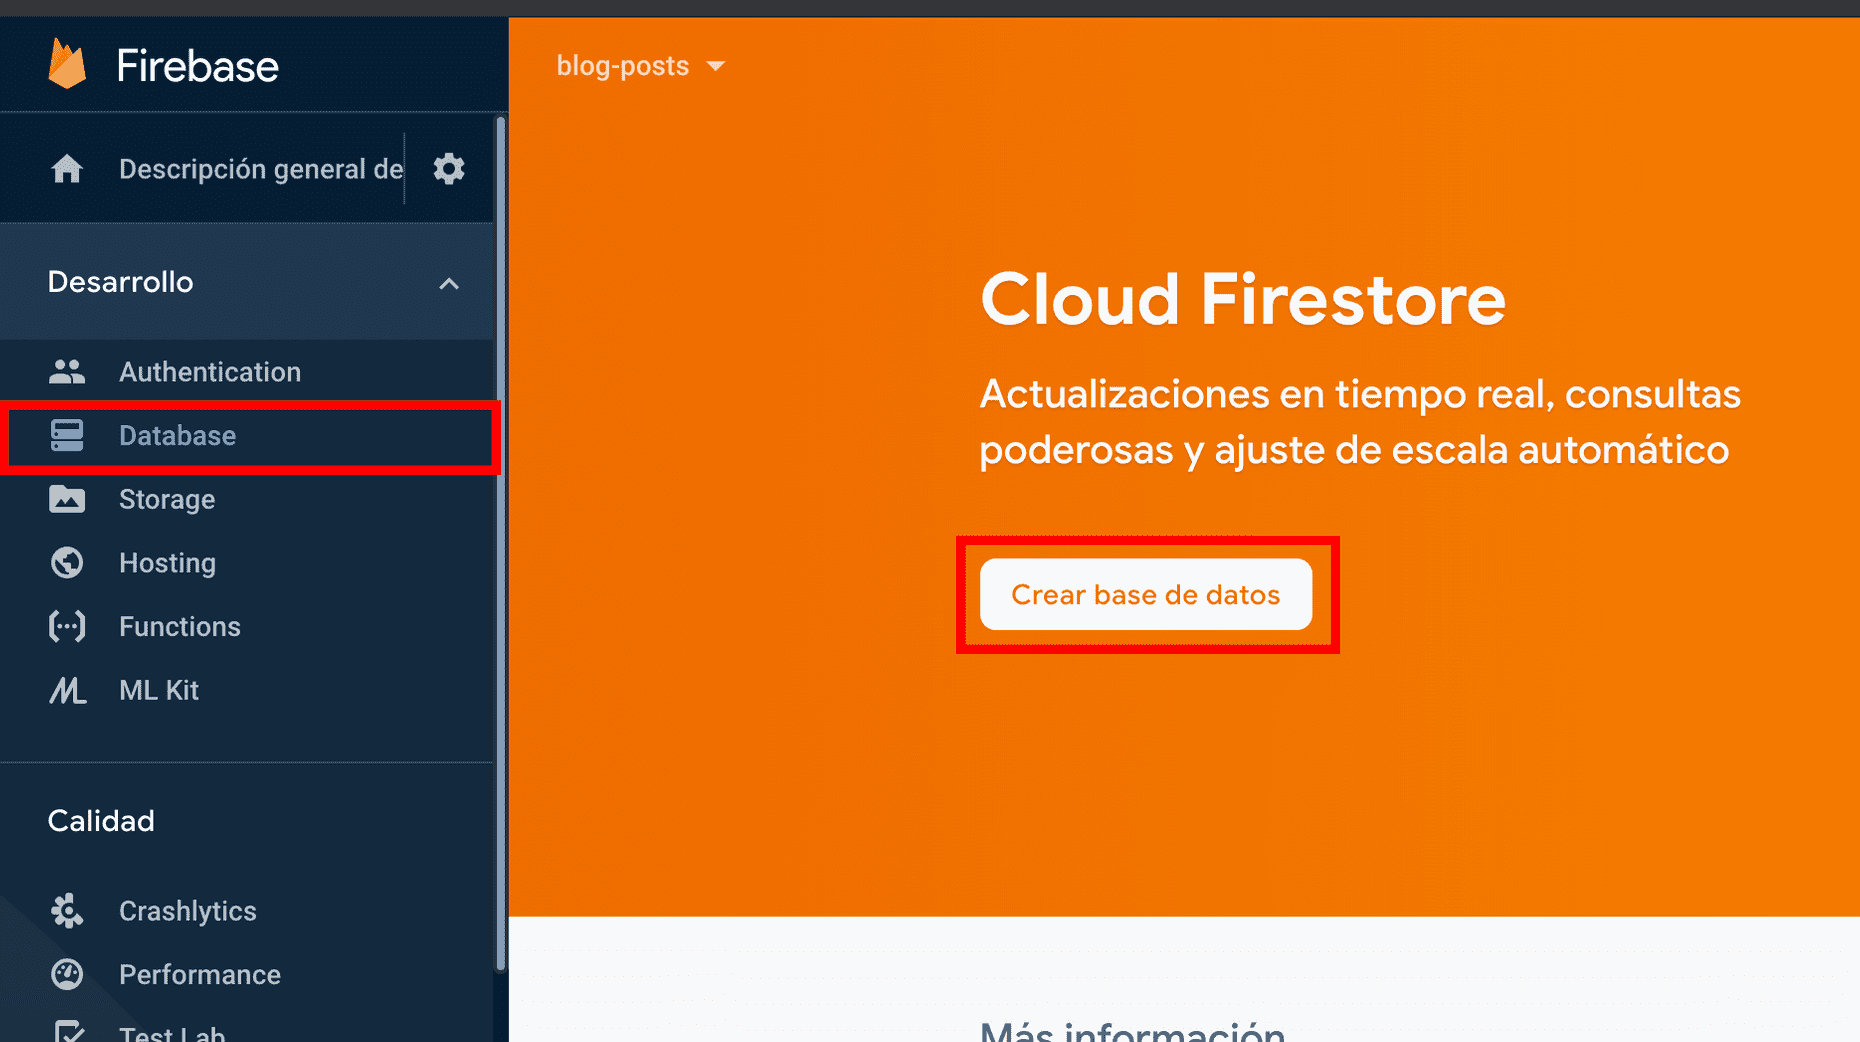Select the Authentication icon in sidebar
1860x1042 pixels.
(x=67, y=371)
